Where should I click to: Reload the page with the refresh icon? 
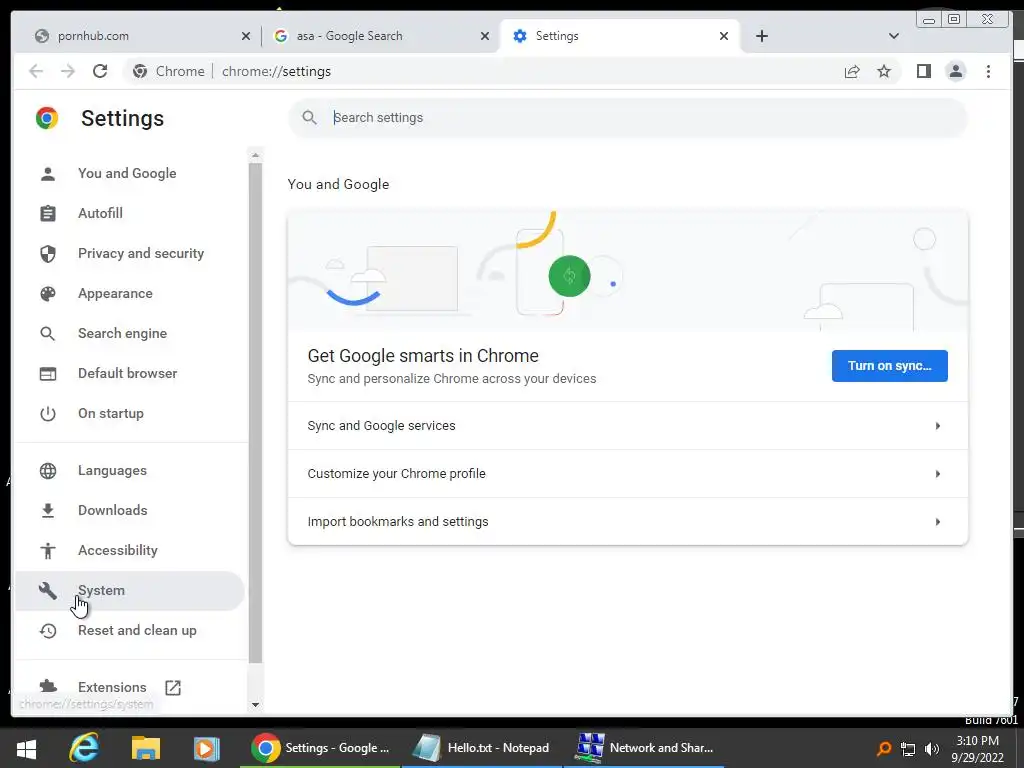[x=100, y=71]
